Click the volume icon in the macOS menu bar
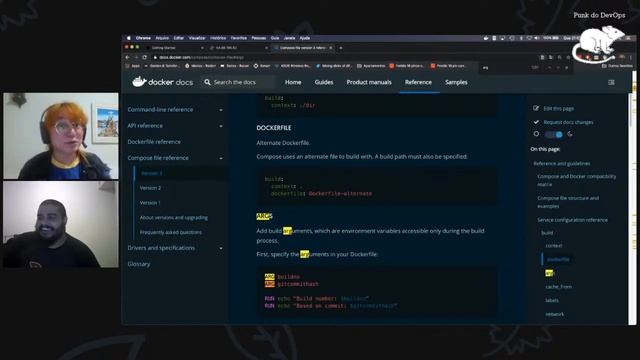640x360 pixels. (x=536, y=38)
